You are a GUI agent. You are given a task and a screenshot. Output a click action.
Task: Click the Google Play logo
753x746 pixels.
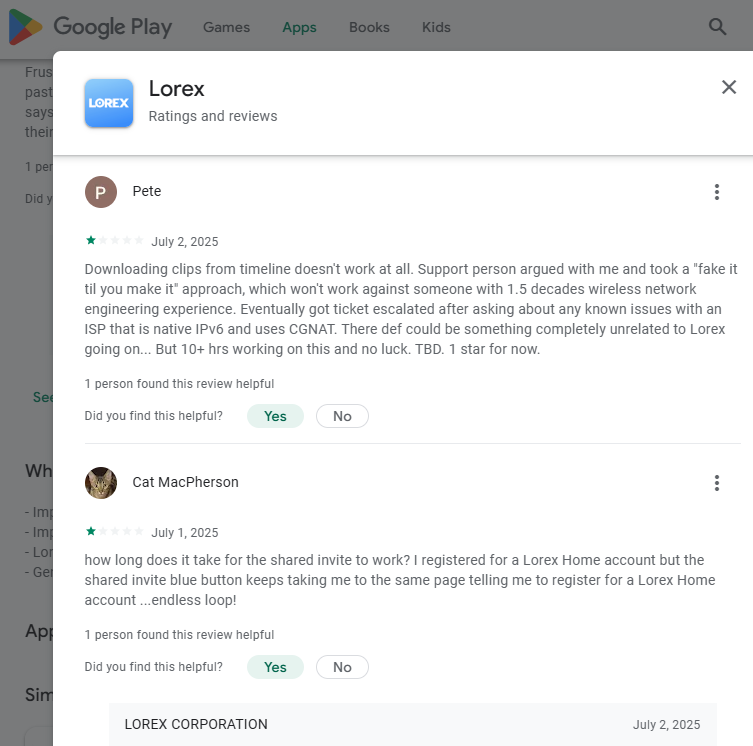(x=90, y=27)
